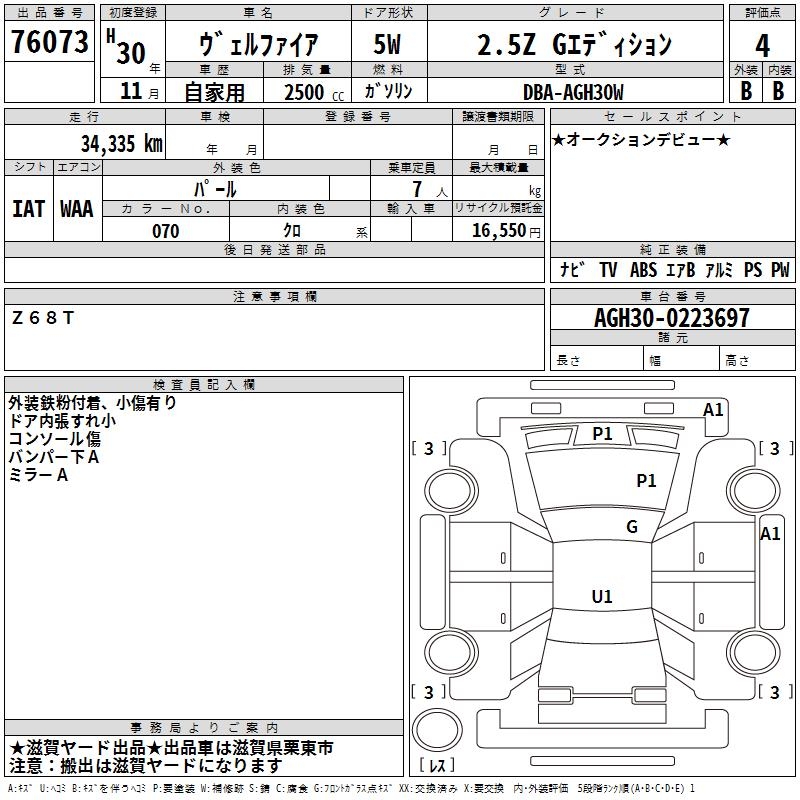Click the seating capacity 7人
800x800 pixels.
click(430, 189)
